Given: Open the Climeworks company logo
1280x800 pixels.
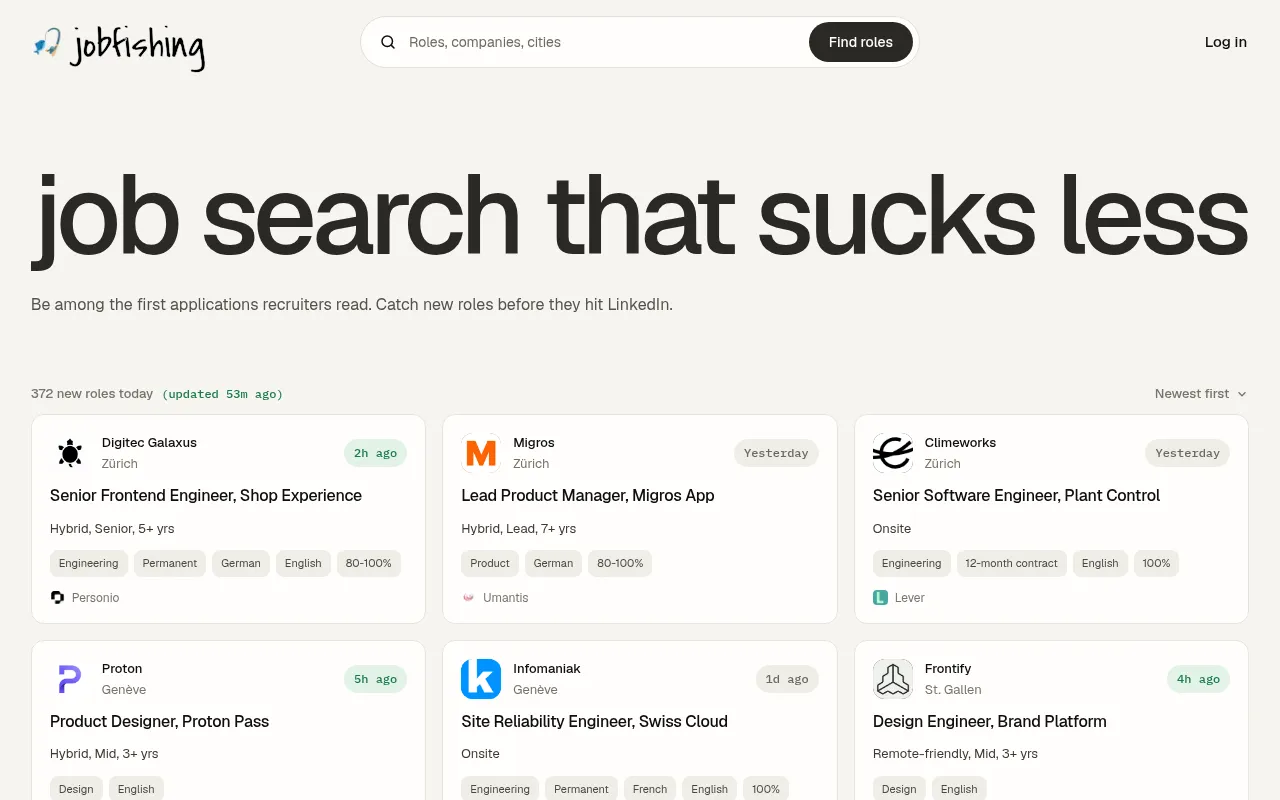Looking at the screenshot, I should [x=893, y=453].
